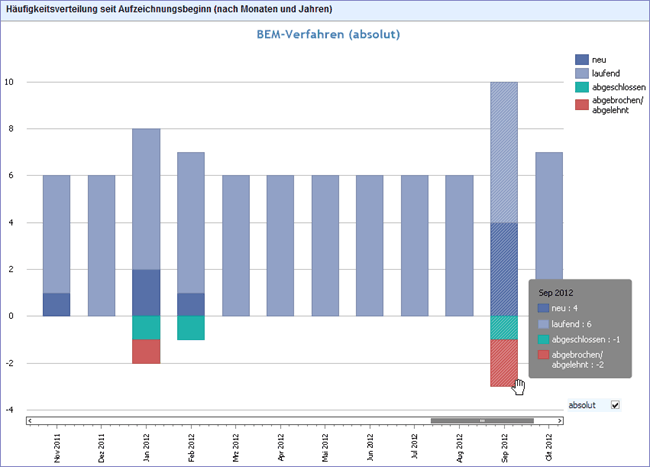Screen dimensions: 650x467
Task: Select the Jan 2012 abgeschlossen segment
Action: point(146,328)
